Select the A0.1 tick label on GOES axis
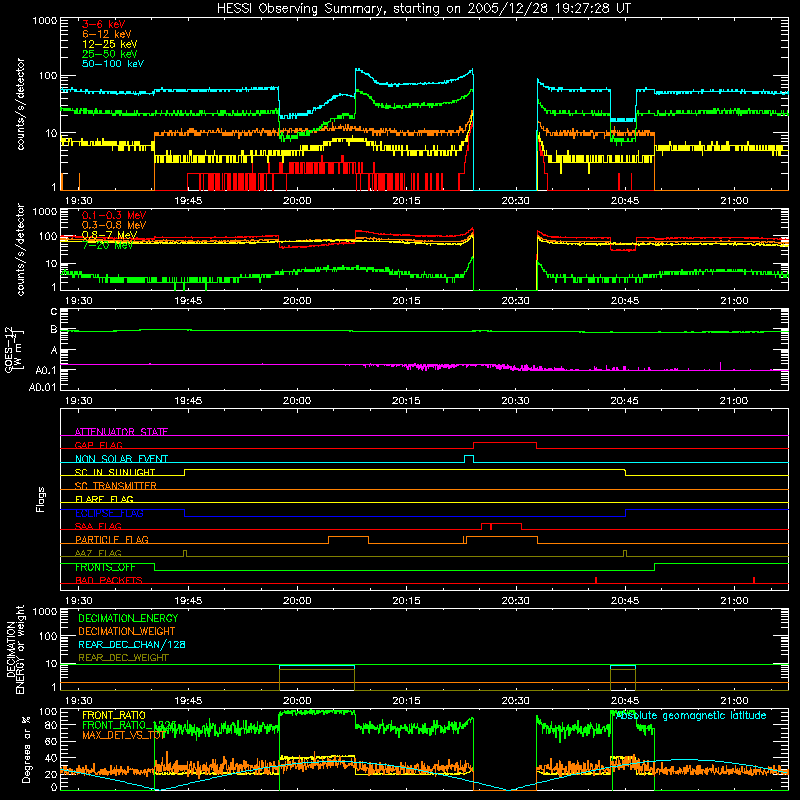The image size is (800, 800). 46,370
